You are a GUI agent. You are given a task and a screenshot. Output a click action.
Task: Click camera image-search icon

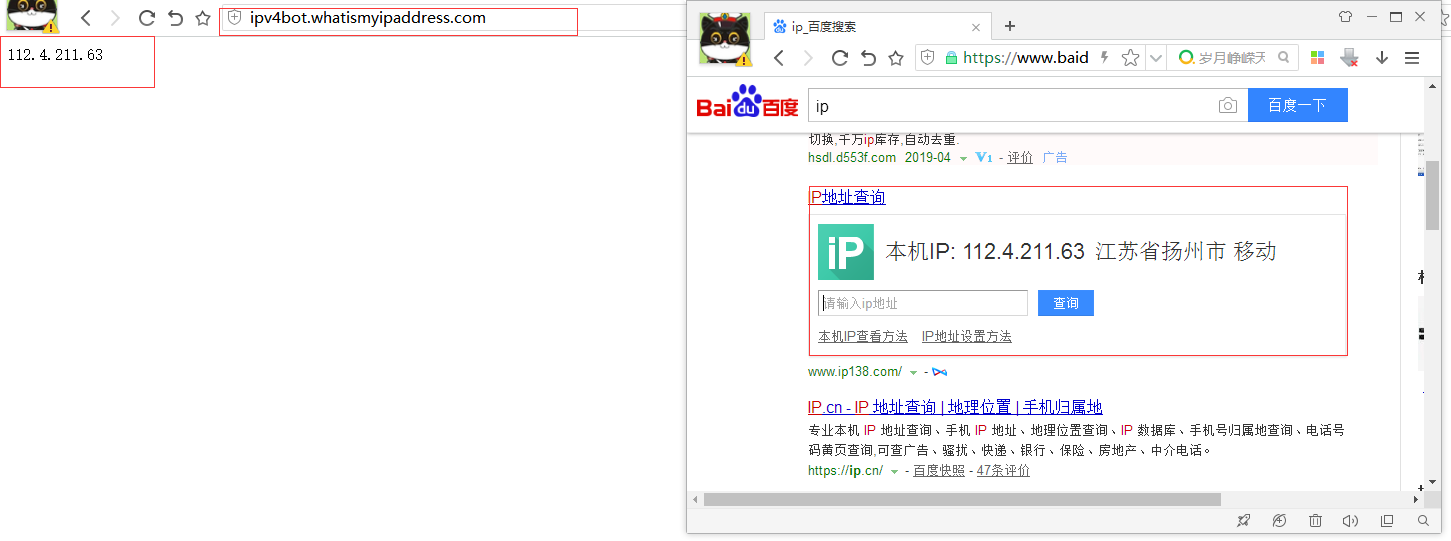pyautogui.click(x=1228, y=105)
